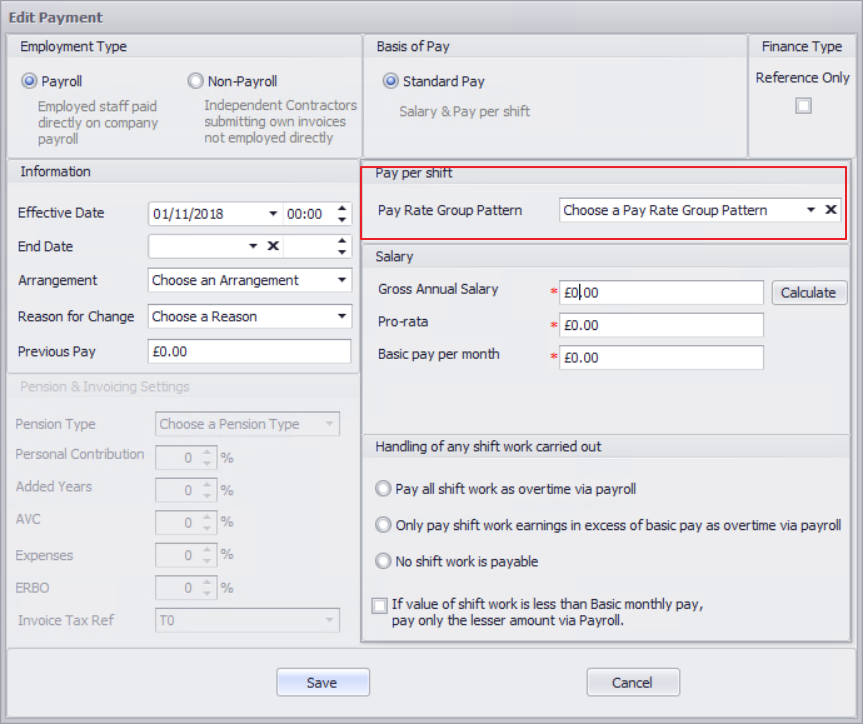This screenshot has height=724, width=863.
Task: Expand the Arrangement dropdown
Action: [342, 280]
